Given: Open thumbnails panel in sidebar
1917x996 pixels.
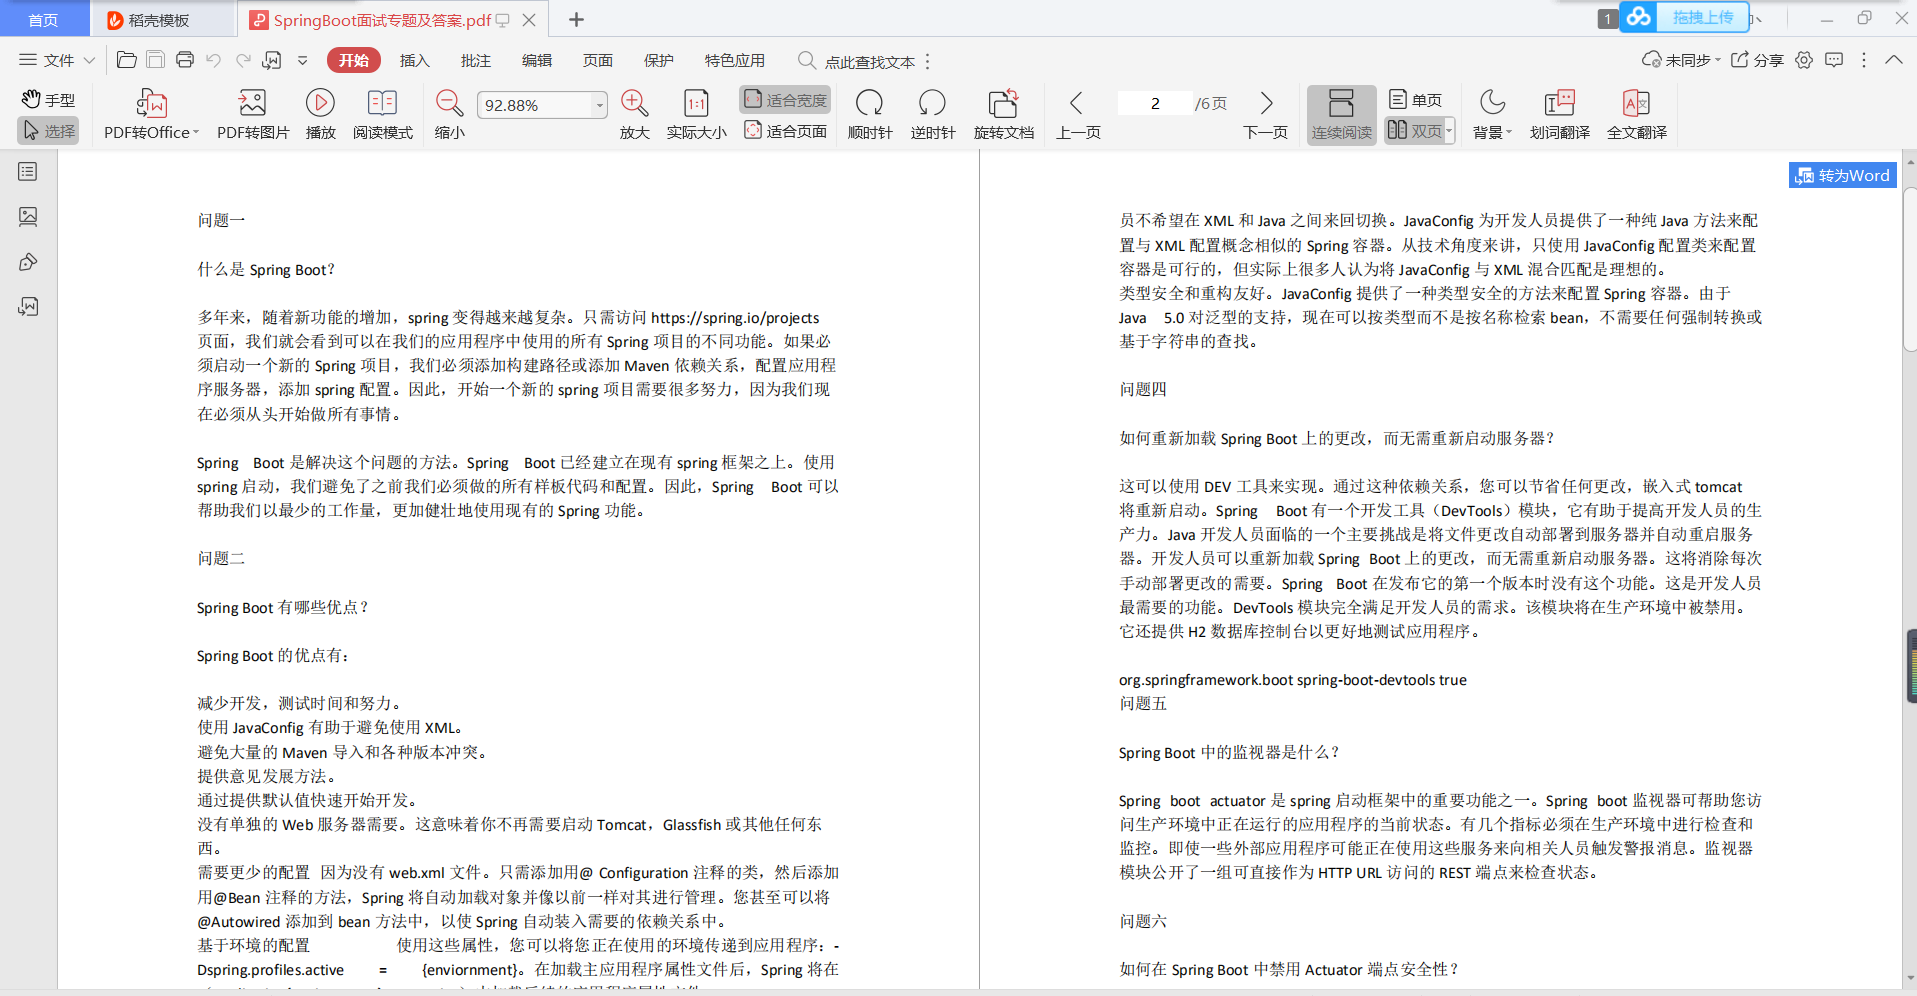Looking at the screenshot, I should point(28,216).
